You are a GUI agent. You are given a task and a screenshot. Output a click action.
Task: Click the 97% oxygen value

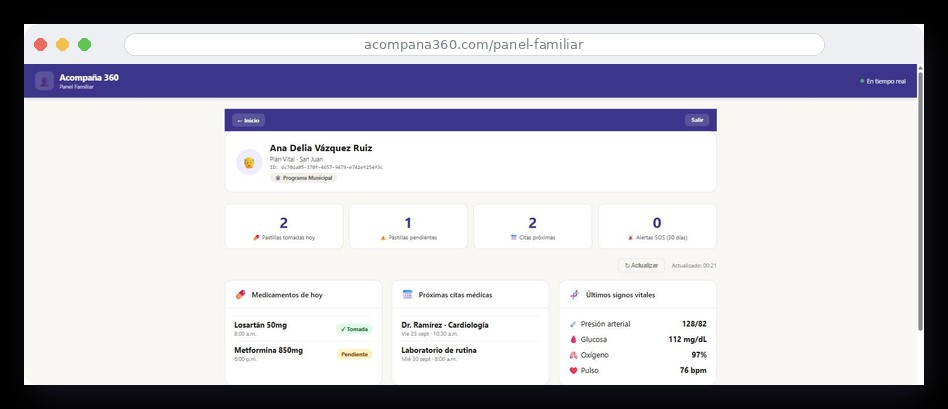pos(700,355)
